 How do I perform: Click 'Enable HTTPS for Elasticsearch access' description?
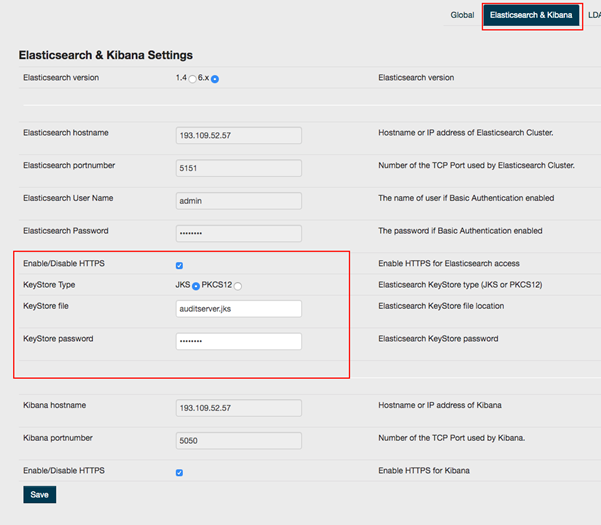coord(449,263)
